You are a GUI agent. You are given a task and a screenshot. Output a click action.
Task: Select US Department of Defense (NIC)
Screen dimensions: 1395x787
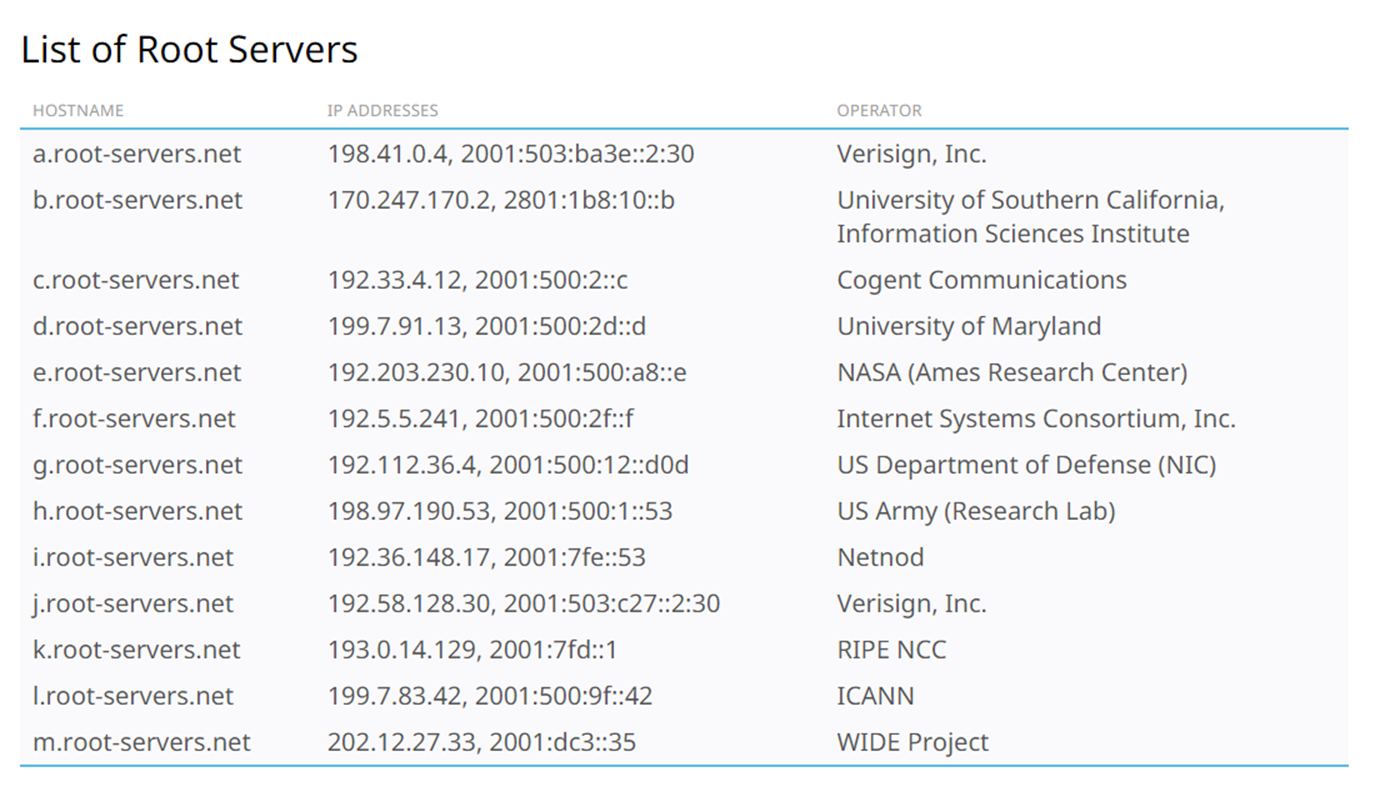pyautogui.click(x=1026, y=465)
